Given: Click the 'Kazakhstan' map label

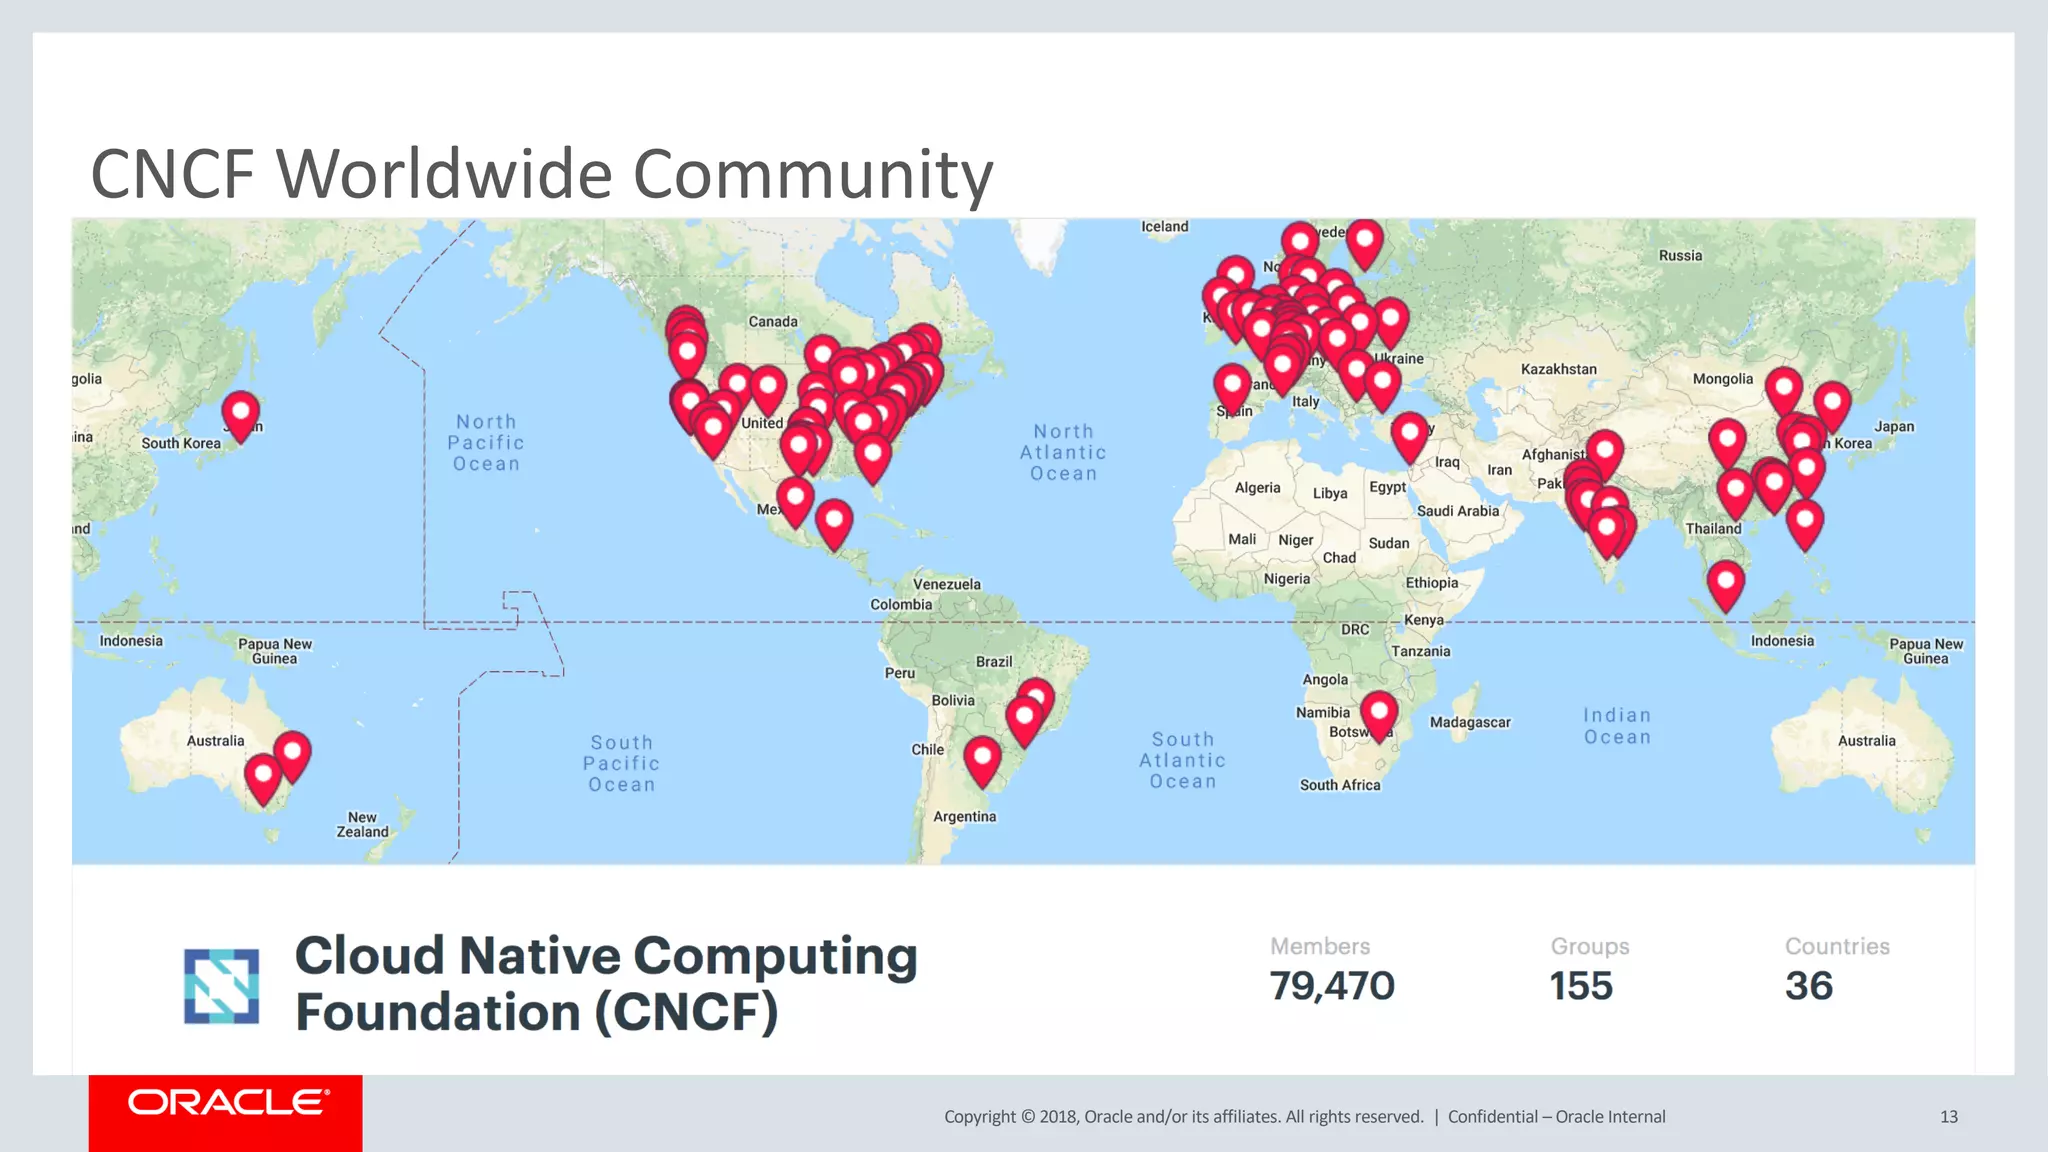Looking at the screenshot, I should click(1559, 369).
